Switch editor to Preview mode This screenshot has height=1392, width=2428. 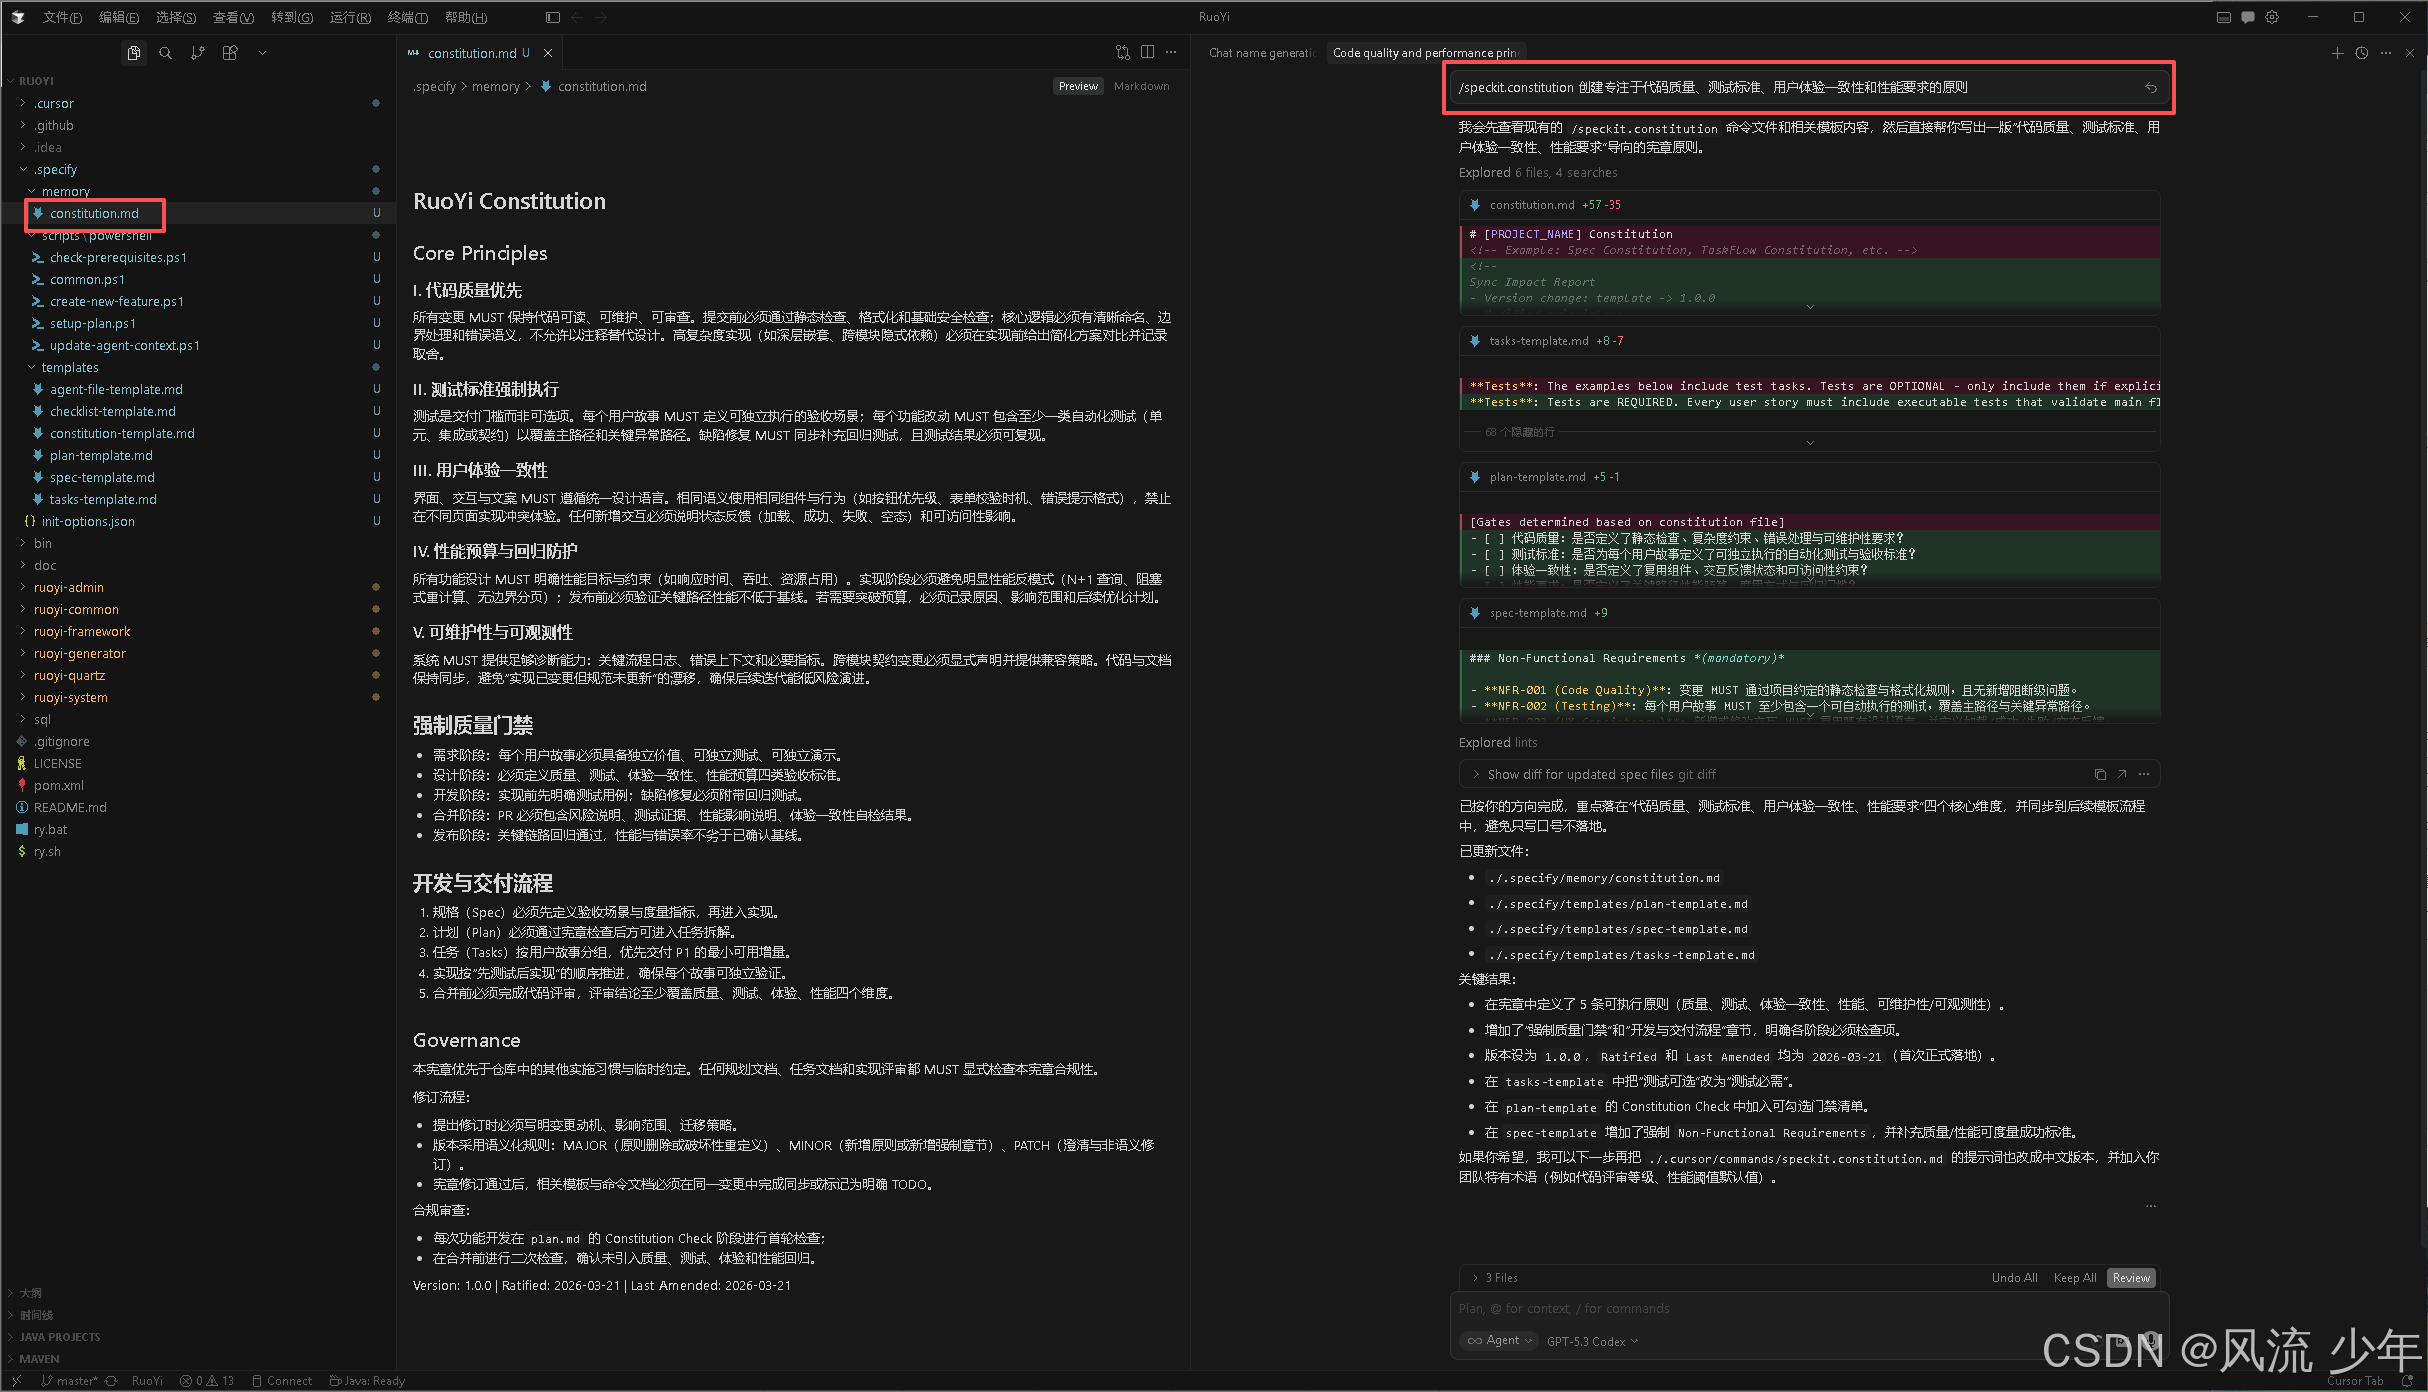pyautogui.click(x=1078, y=86)
